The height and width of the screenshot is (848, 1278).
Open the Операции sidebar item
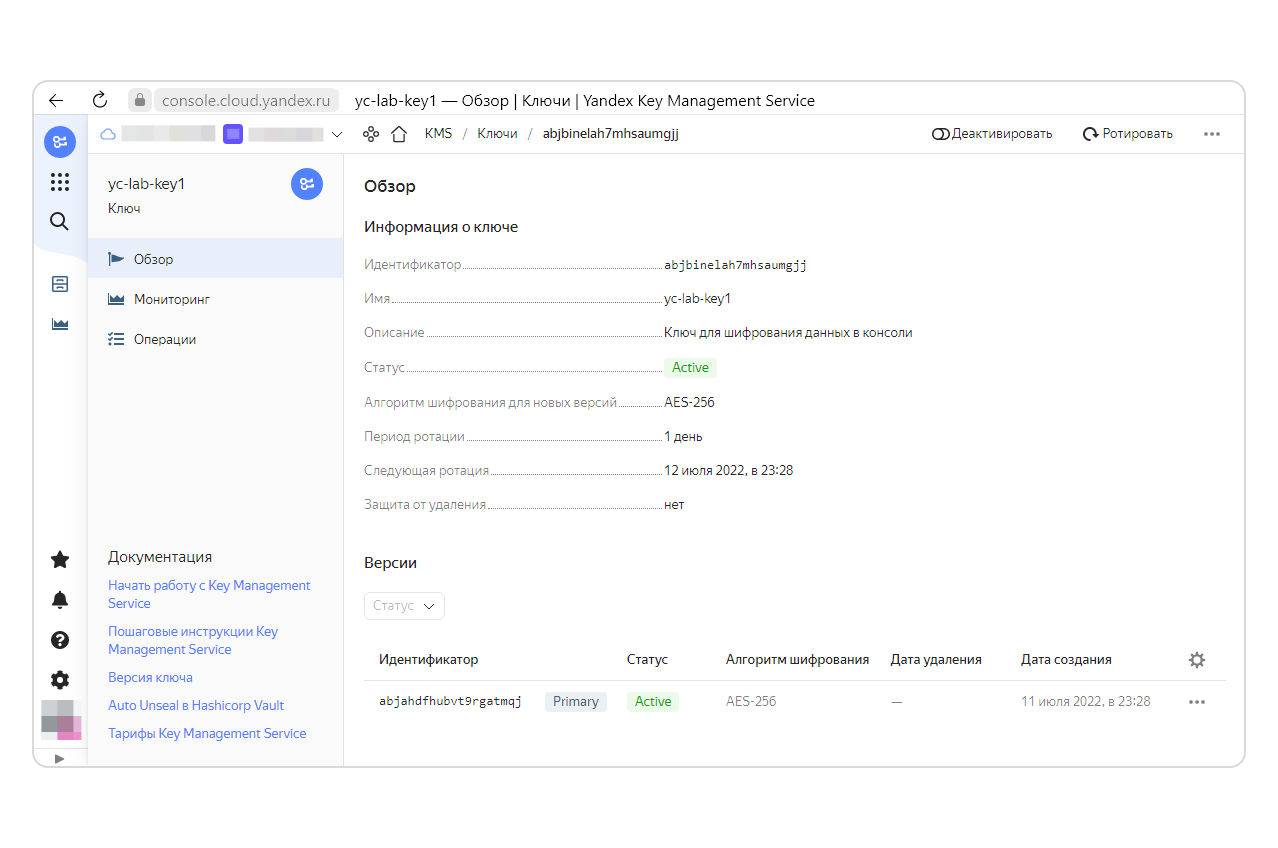pyautogui.click(x=216, y=339)
